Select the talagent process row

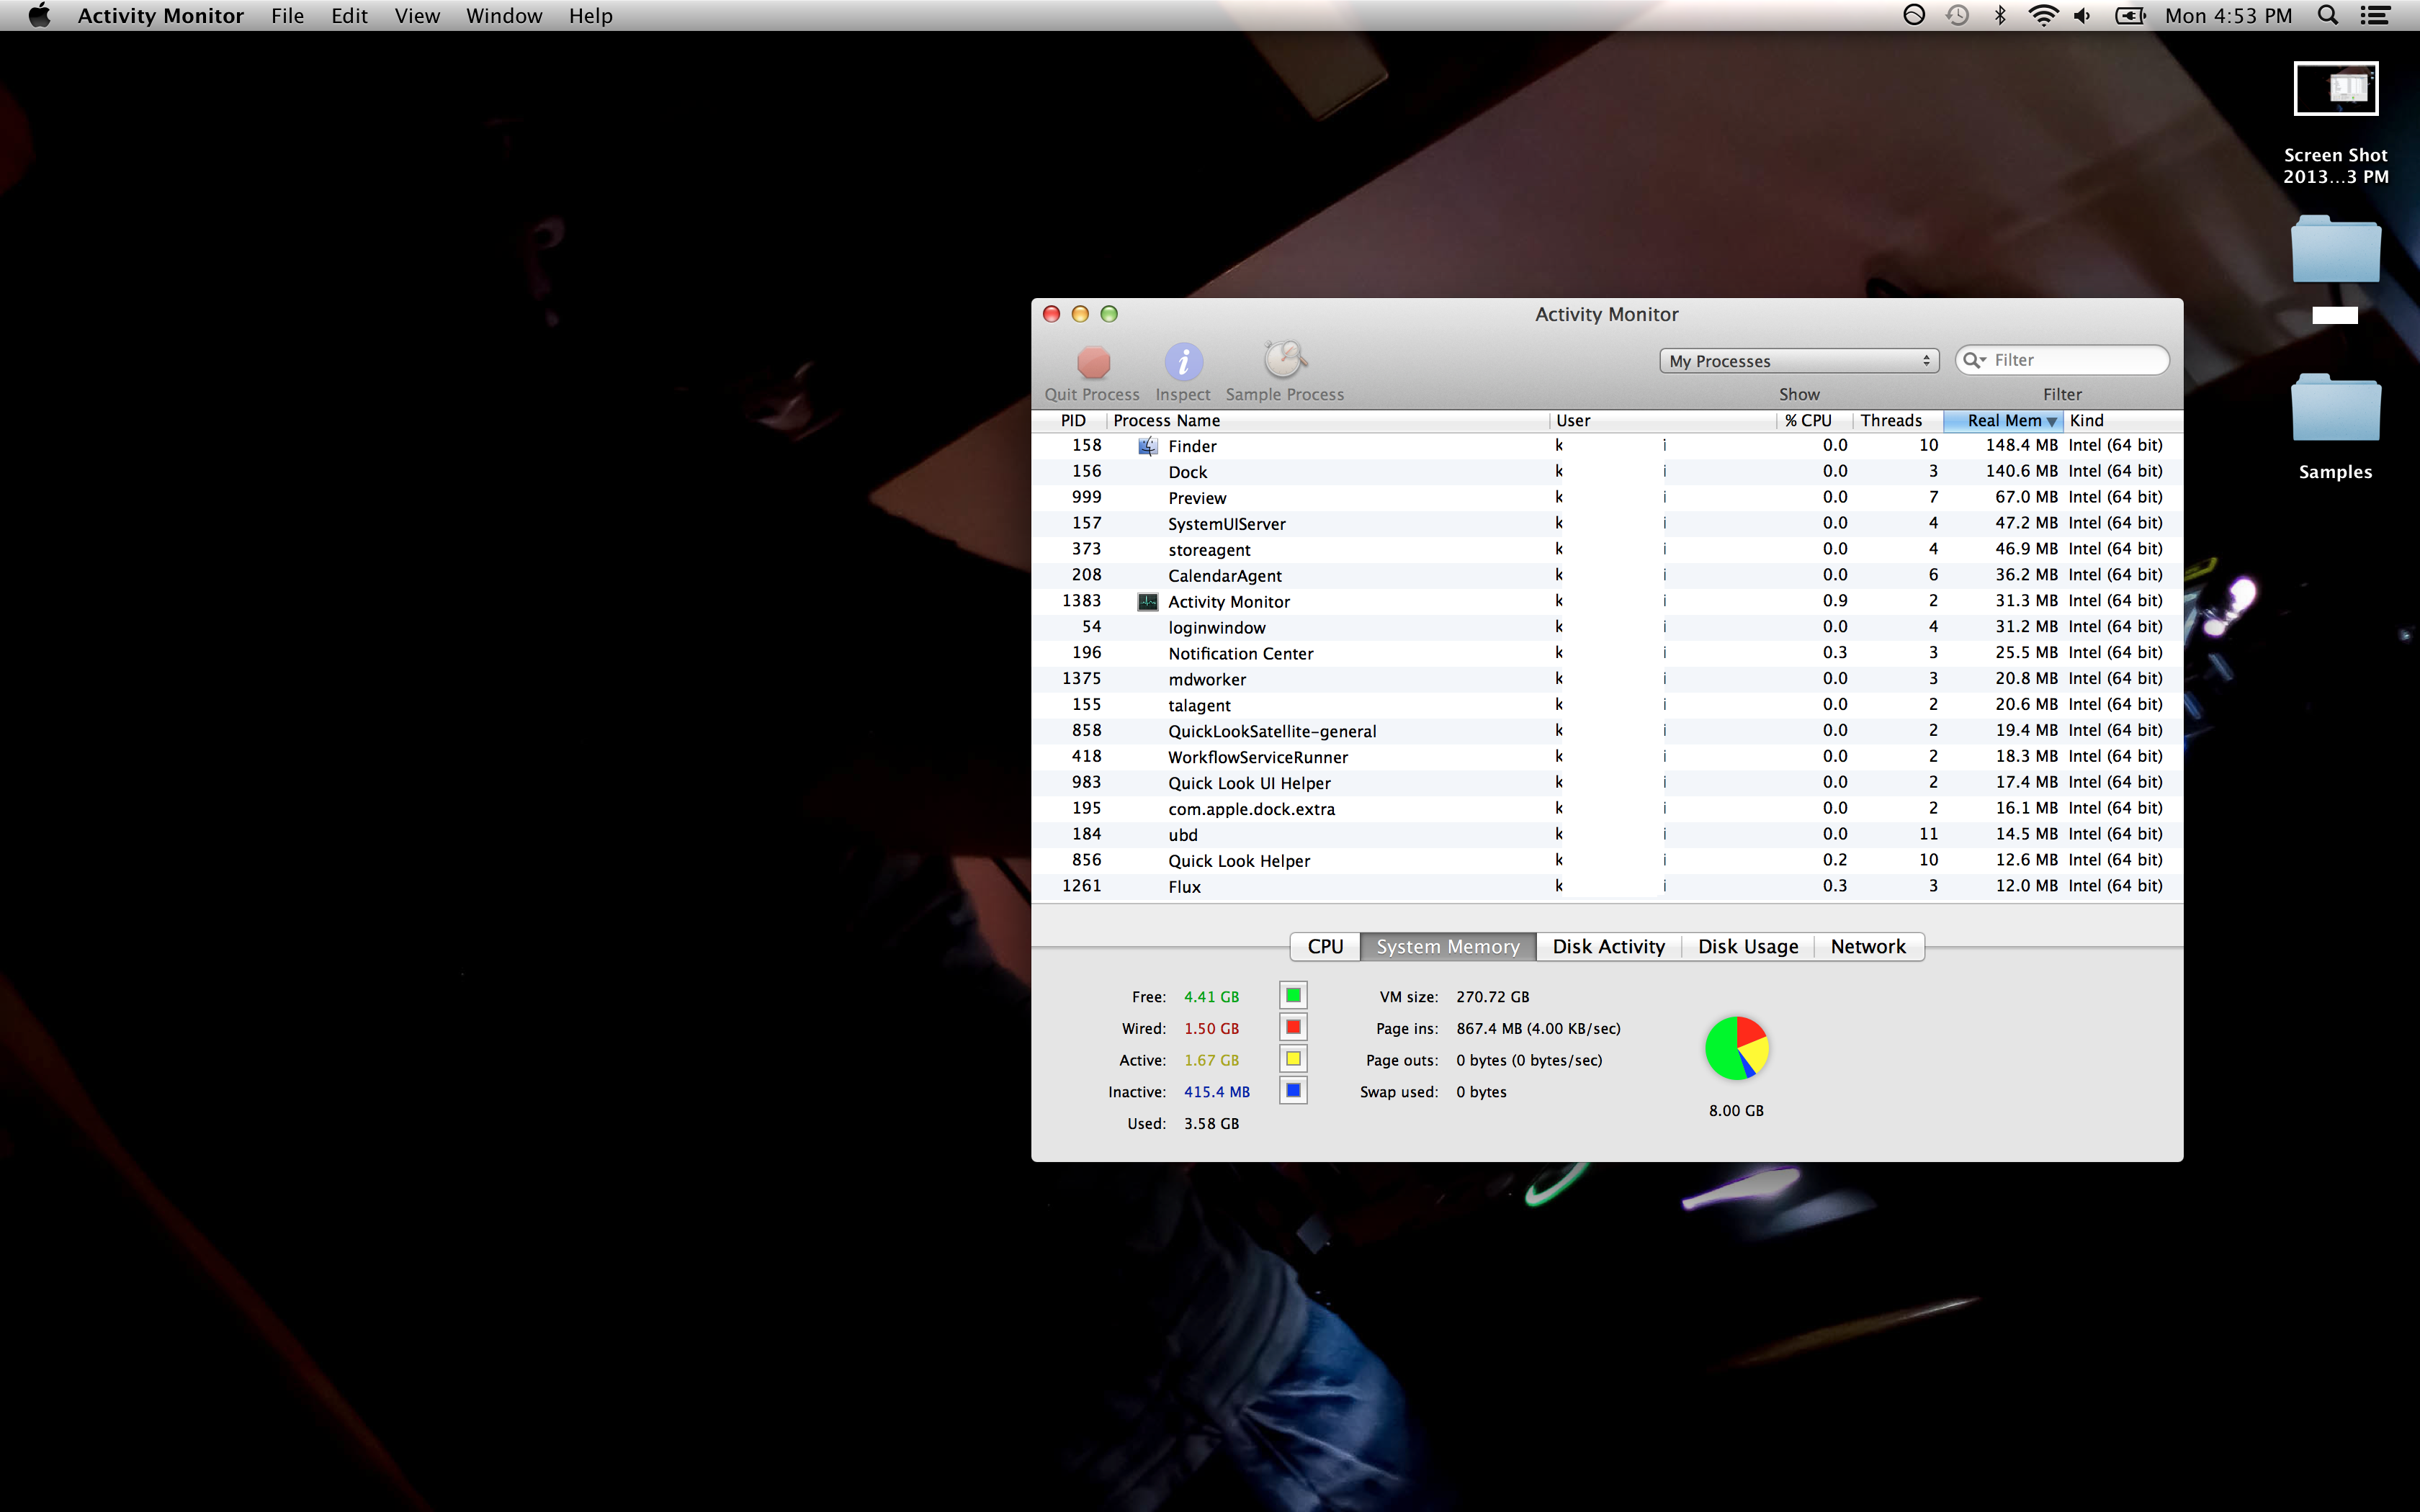pyautogui.click(x=1606, y=706)
